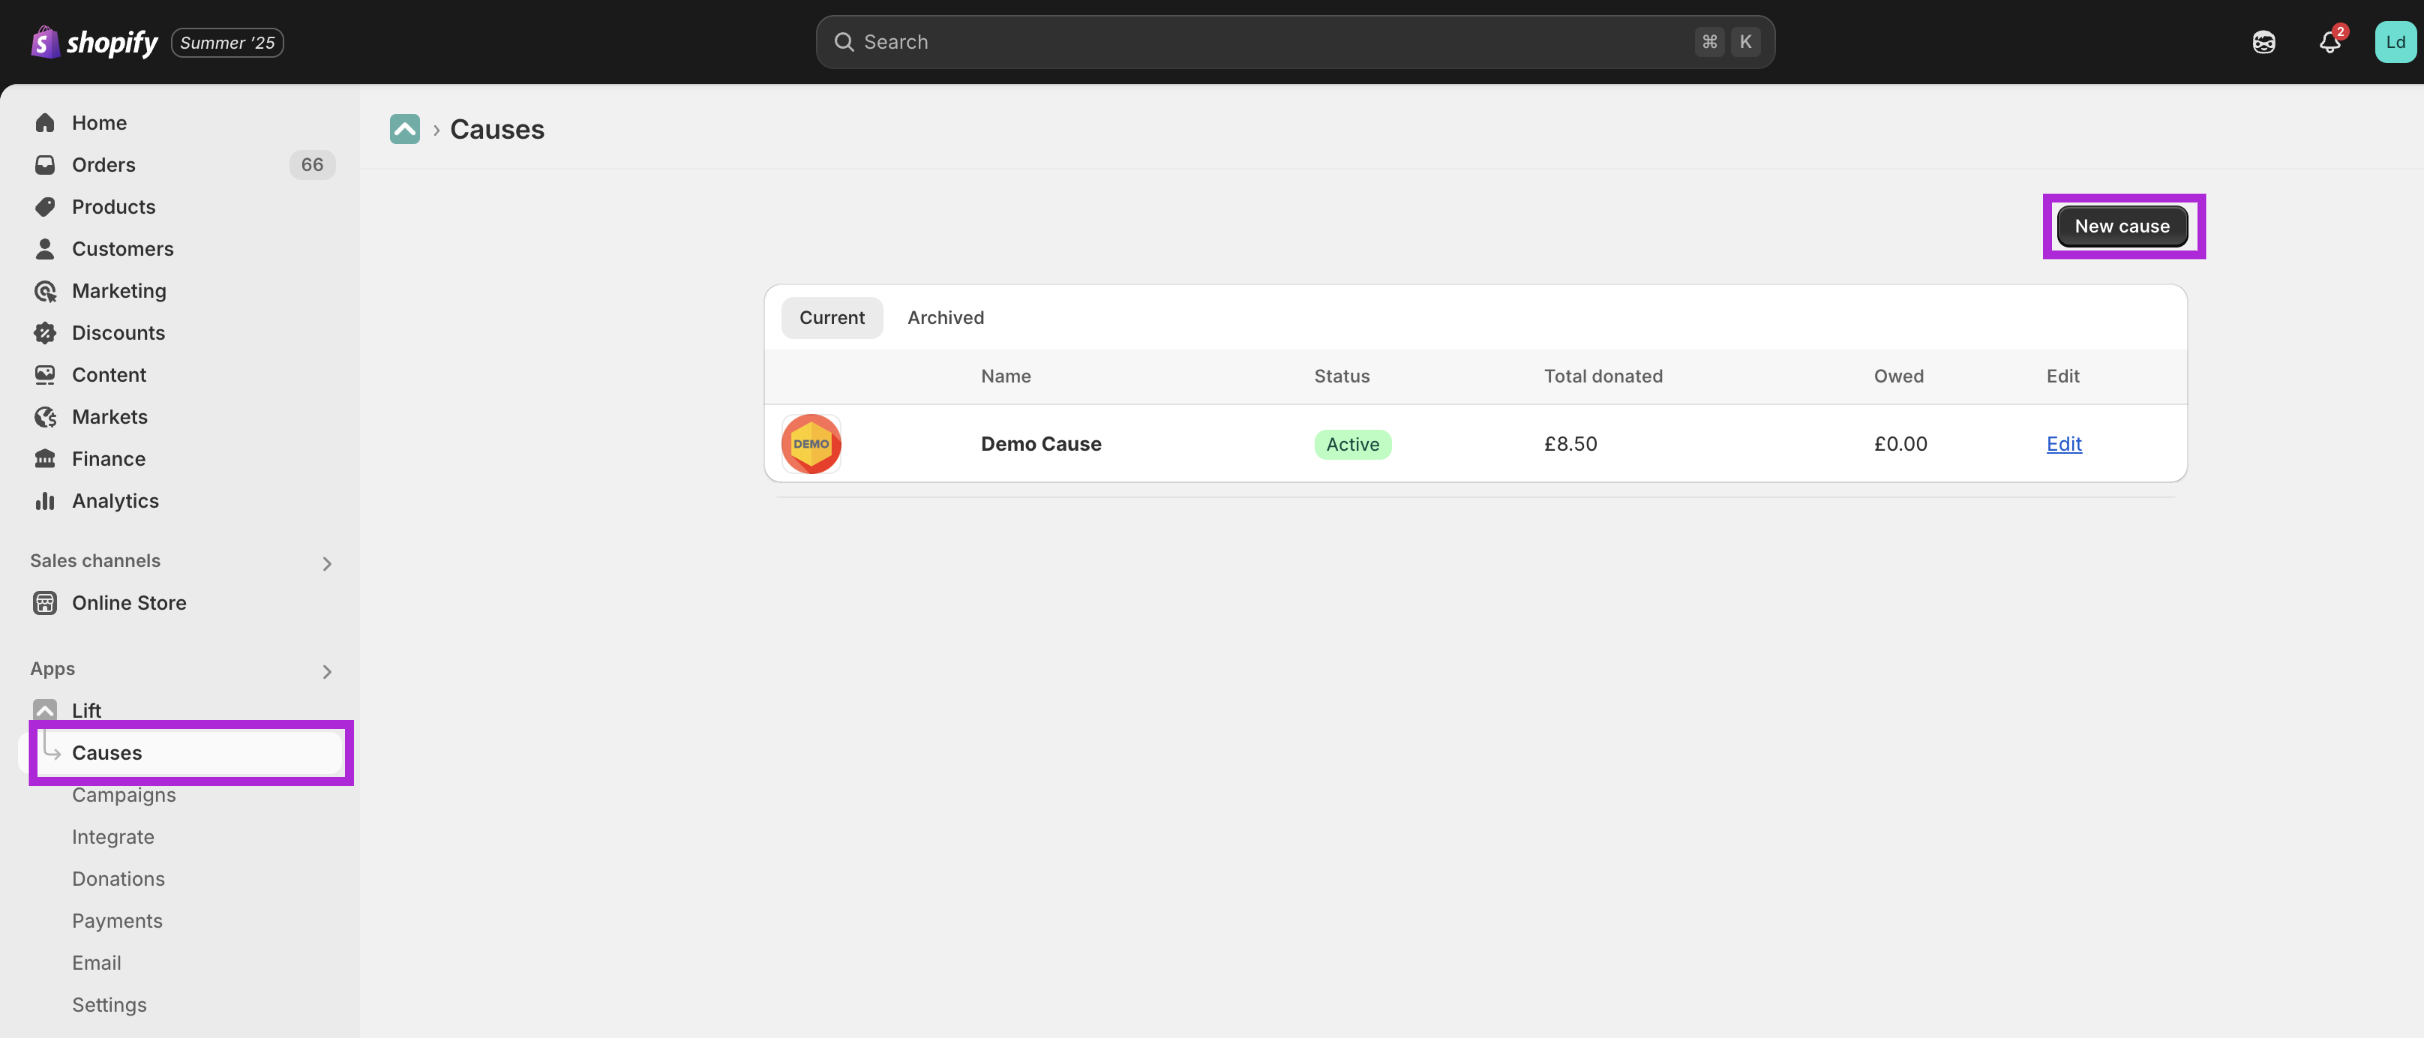Image resolution: width=2424 pixels, height=1038 pixels.
Task: Select the Current tab
Action: point(831,317)
